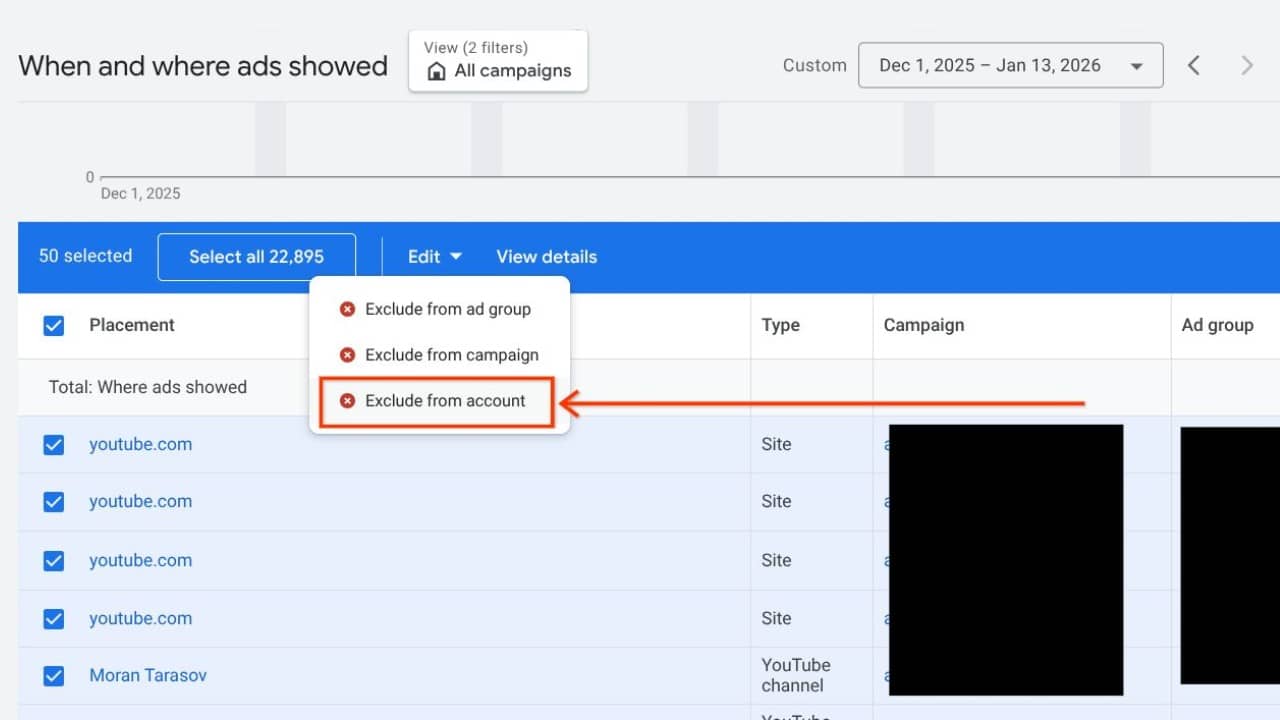Image resolution: width=1280 pixels, height=720 pixels.
Task: Click View details in blue bar
Action: (x=546, y=257)
